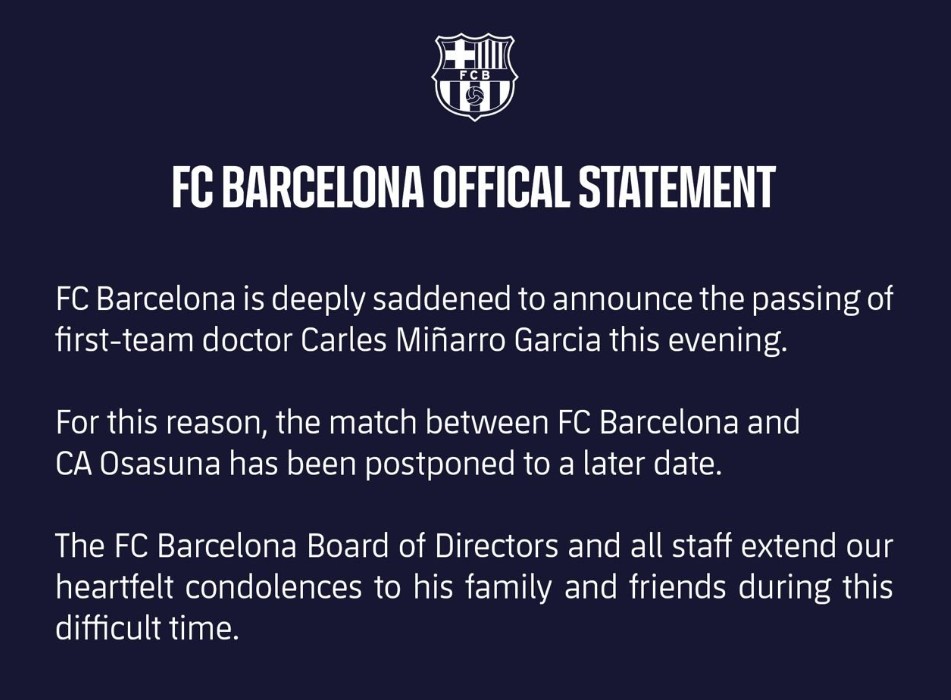Click the FCB letters on the crest
This screenshot has width=951, height=700.
tap(474, 76)
